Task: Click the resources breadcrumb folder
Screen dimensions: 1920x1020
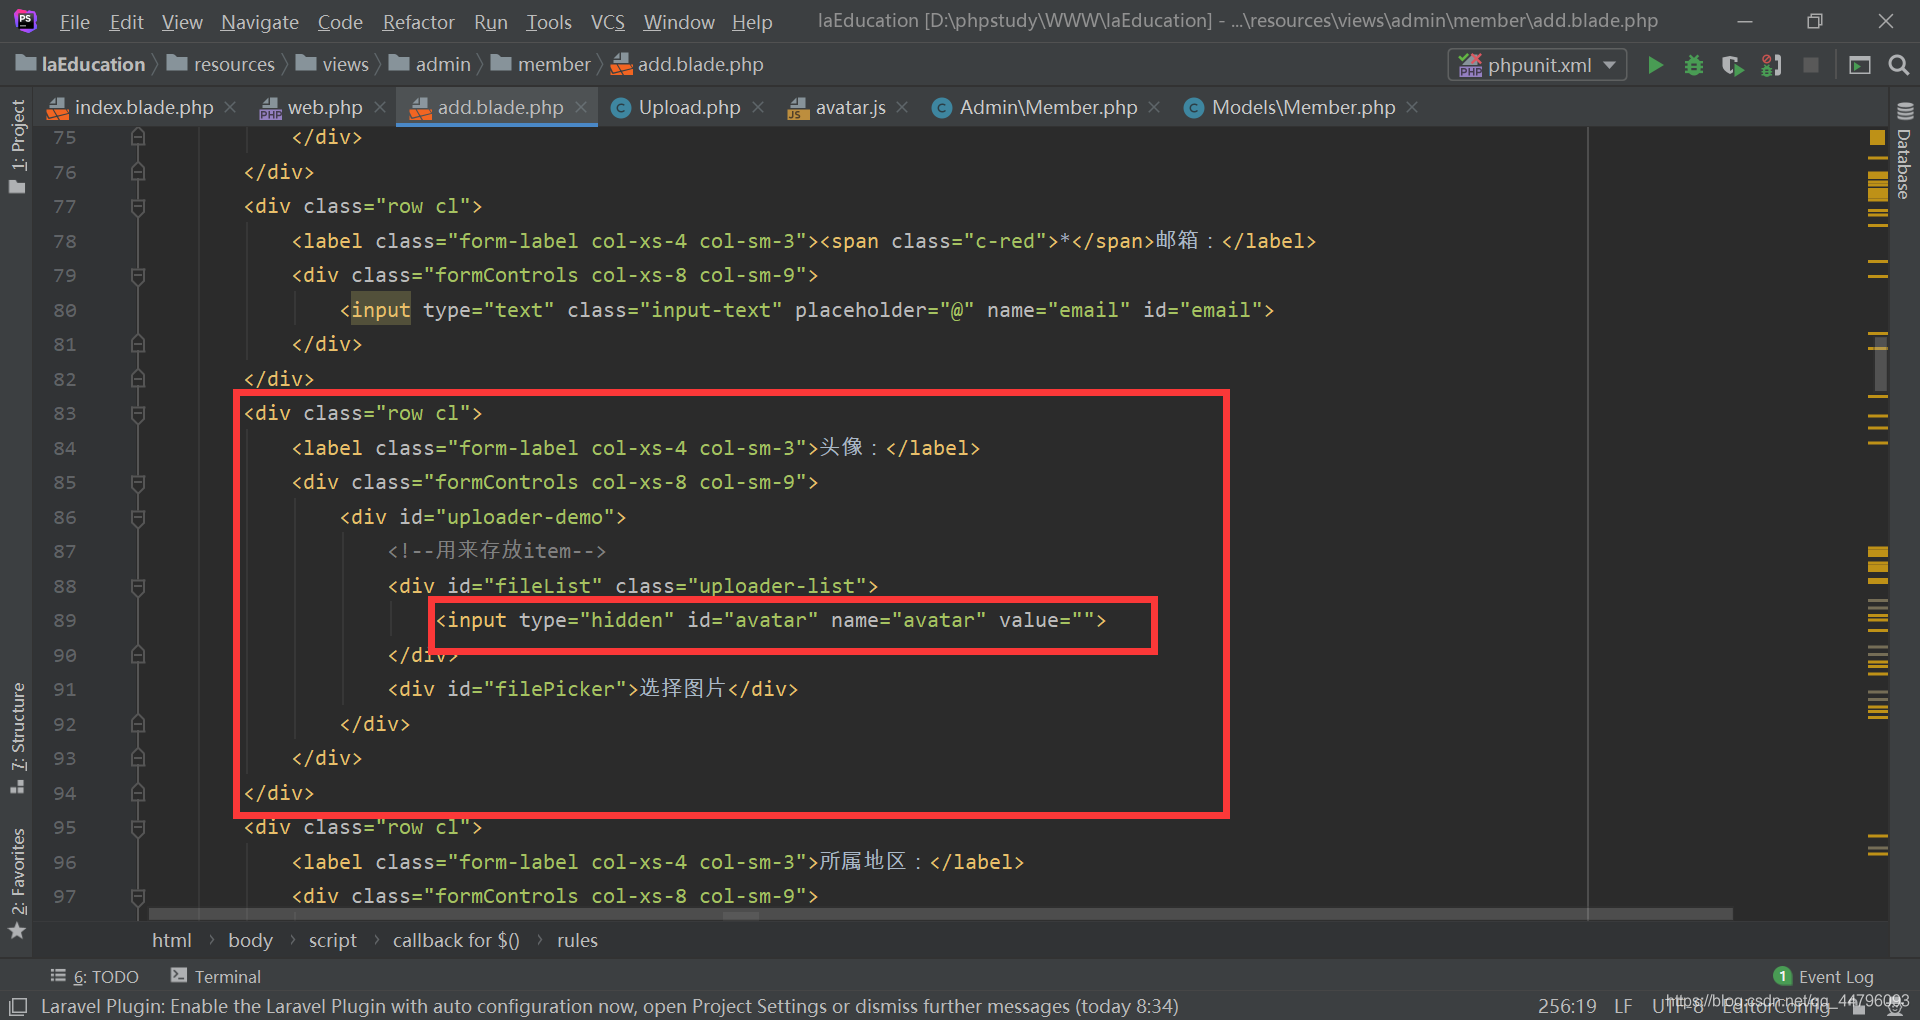Action: pos(221,64)
